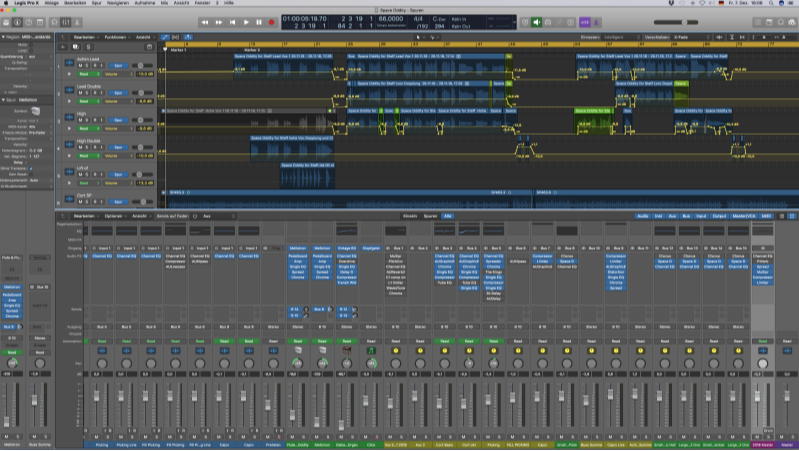The width and height of the screenshot is (799, 451).
Task: Open the Aufnahme menu
Action: pos(145,3)
